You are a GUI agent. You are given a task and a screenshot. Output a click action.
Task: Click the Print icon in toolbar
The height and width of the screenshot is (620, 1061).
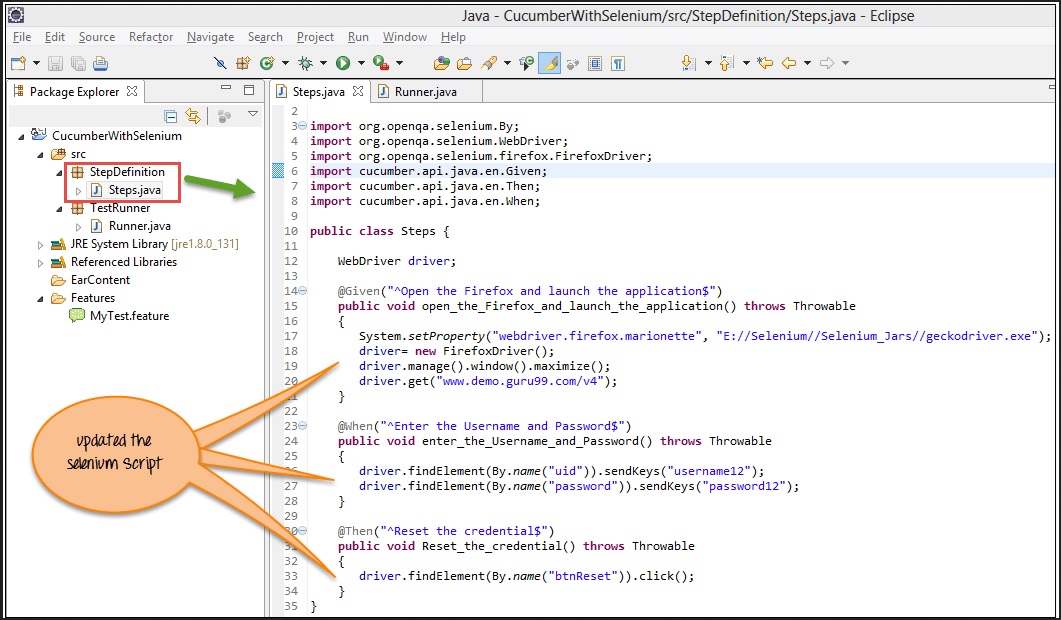[x=100, y=64]
